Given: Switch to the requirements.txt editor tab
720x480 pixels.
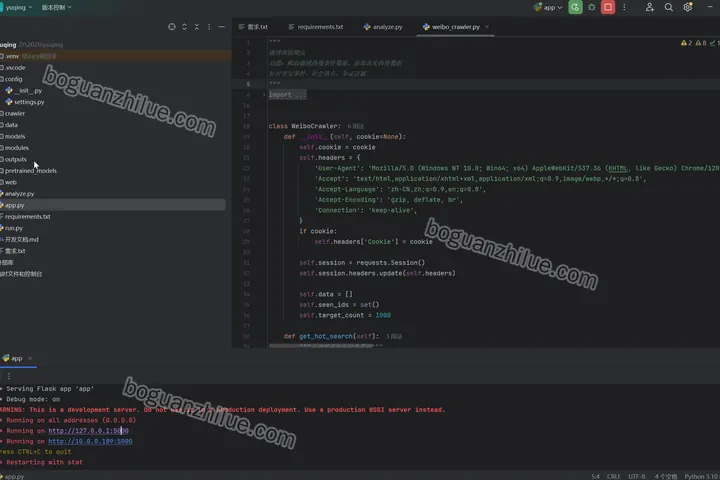Looking at the screenshot, I should click(x=315, y=27).
